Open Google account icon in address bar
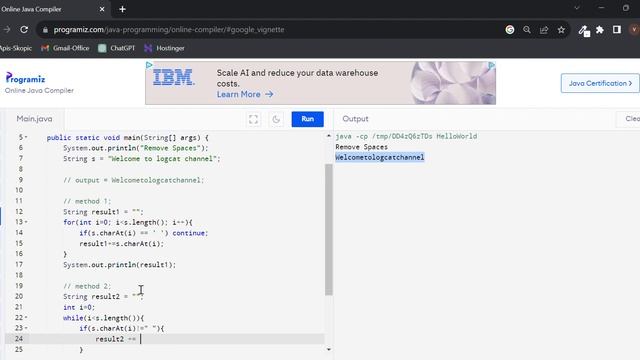 (510, 29)
